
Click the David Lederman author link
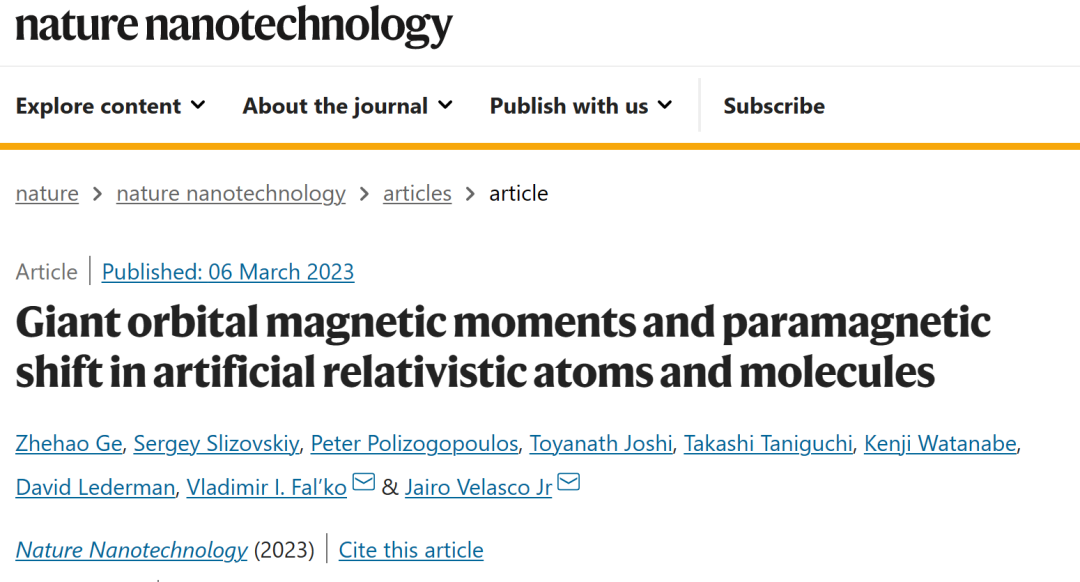(95, 488)
